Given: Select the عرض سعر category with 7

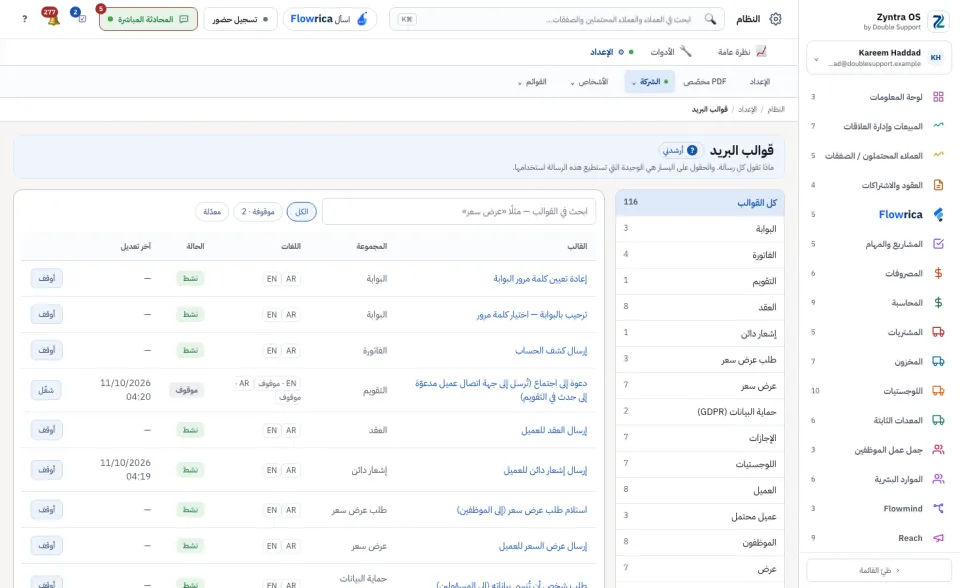Looking at the screenshot, I should click(x=700, y=386).
